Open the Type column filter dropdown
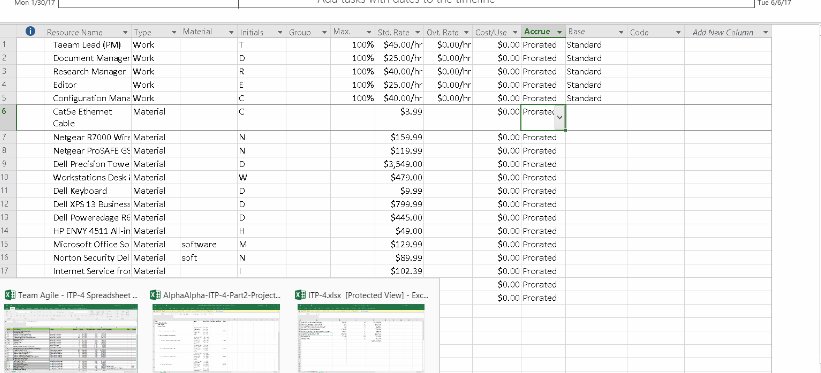 [174, 32]
